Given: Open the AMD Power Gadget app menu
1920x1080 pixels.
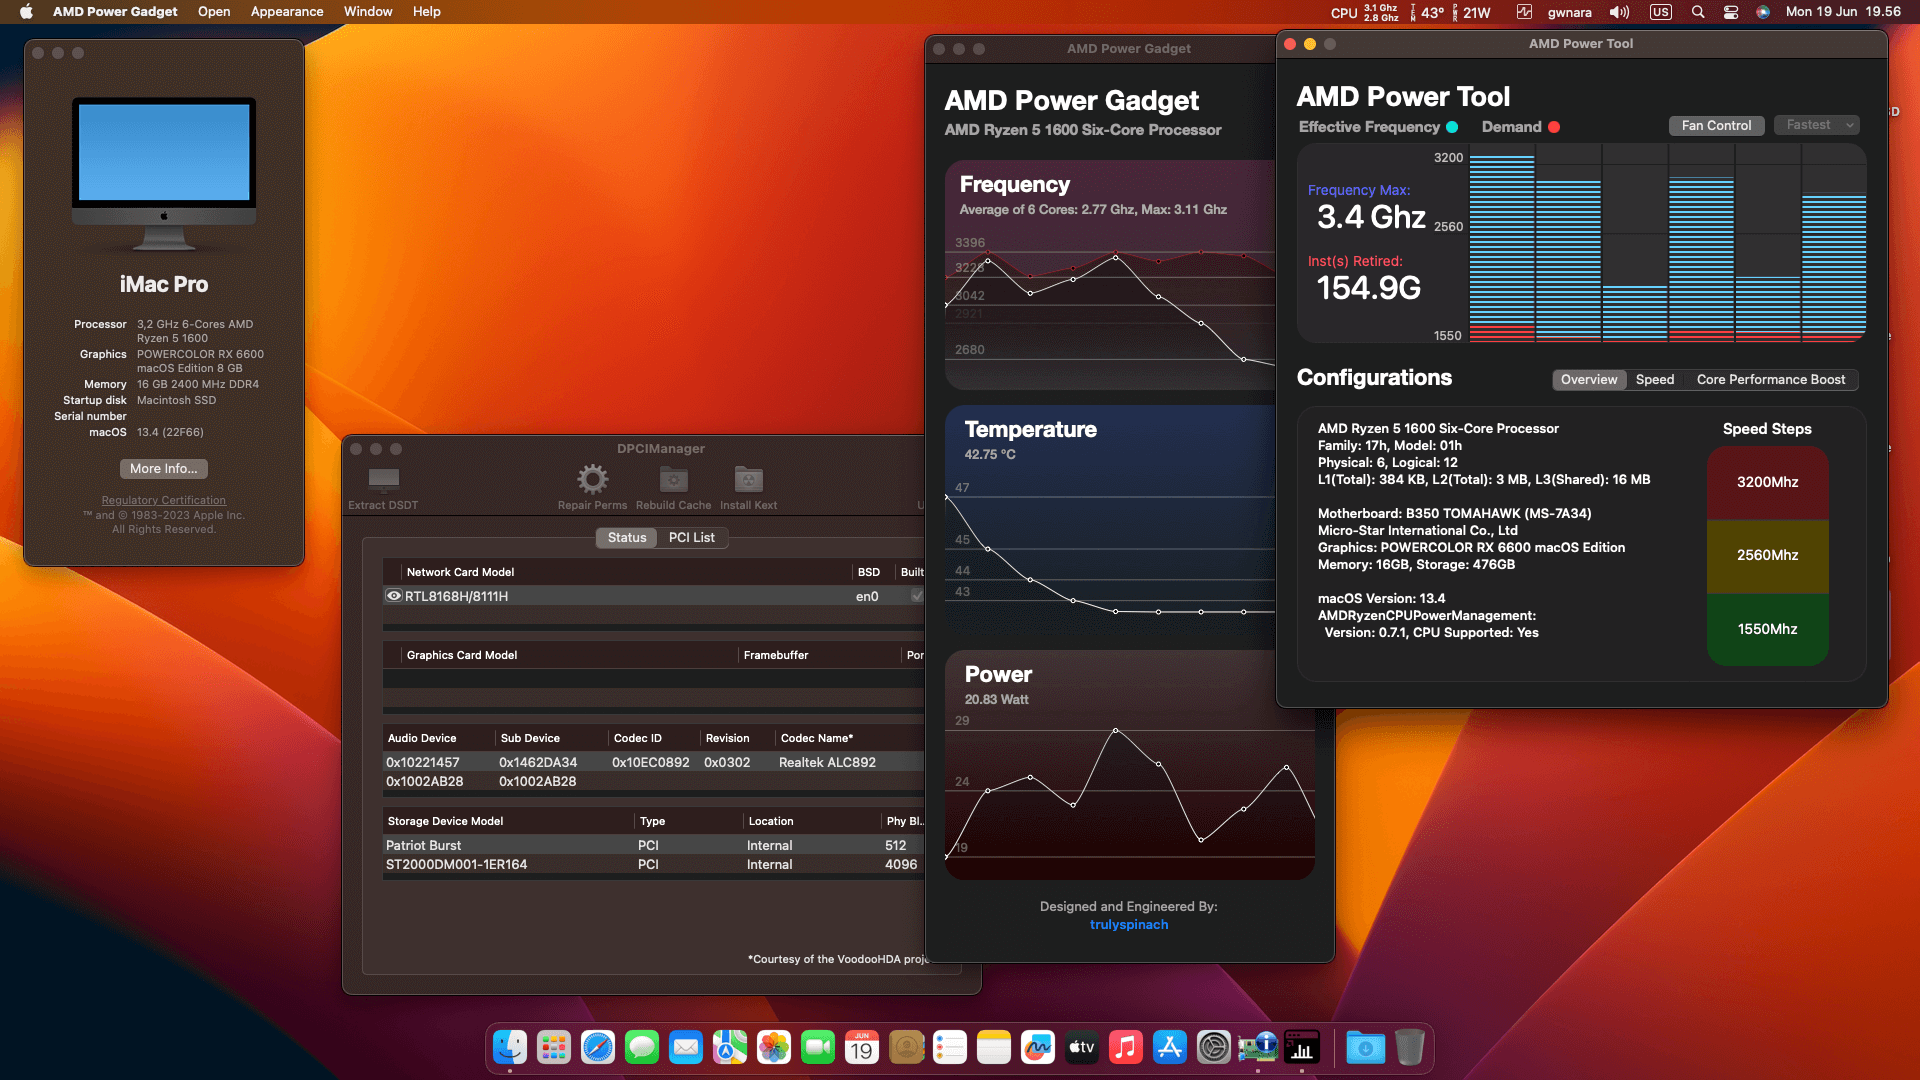Looking at the screenshot, I should point(115,12).
